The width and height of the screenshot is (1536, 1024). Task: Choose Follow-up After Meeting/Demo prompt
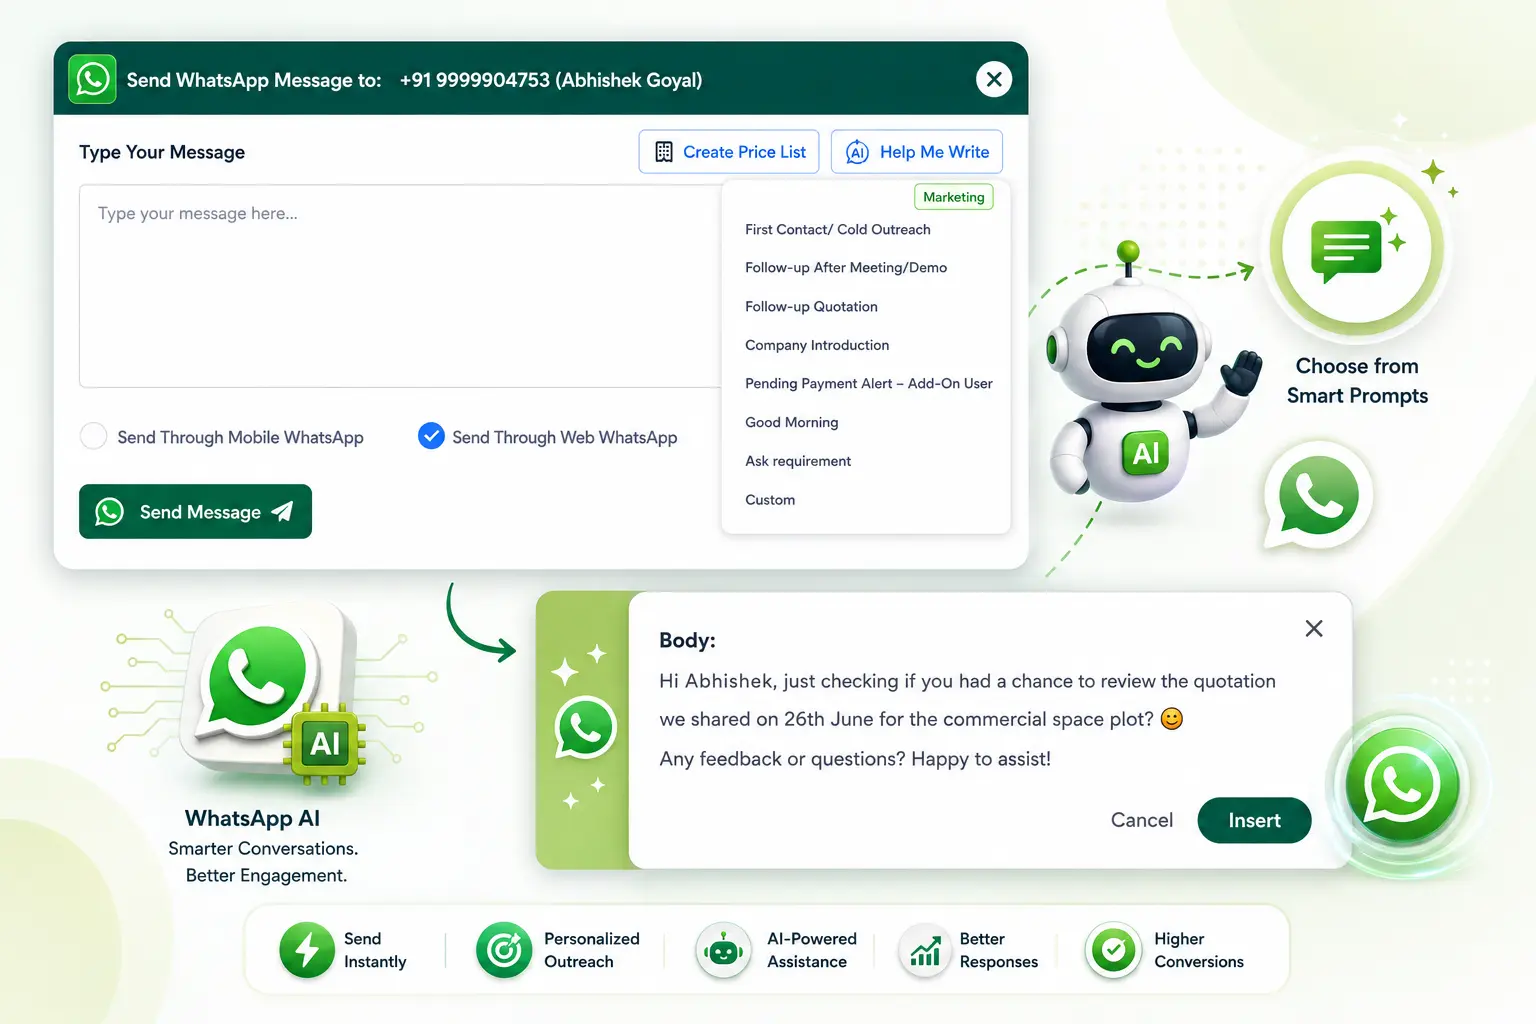[x=846, y=267]
